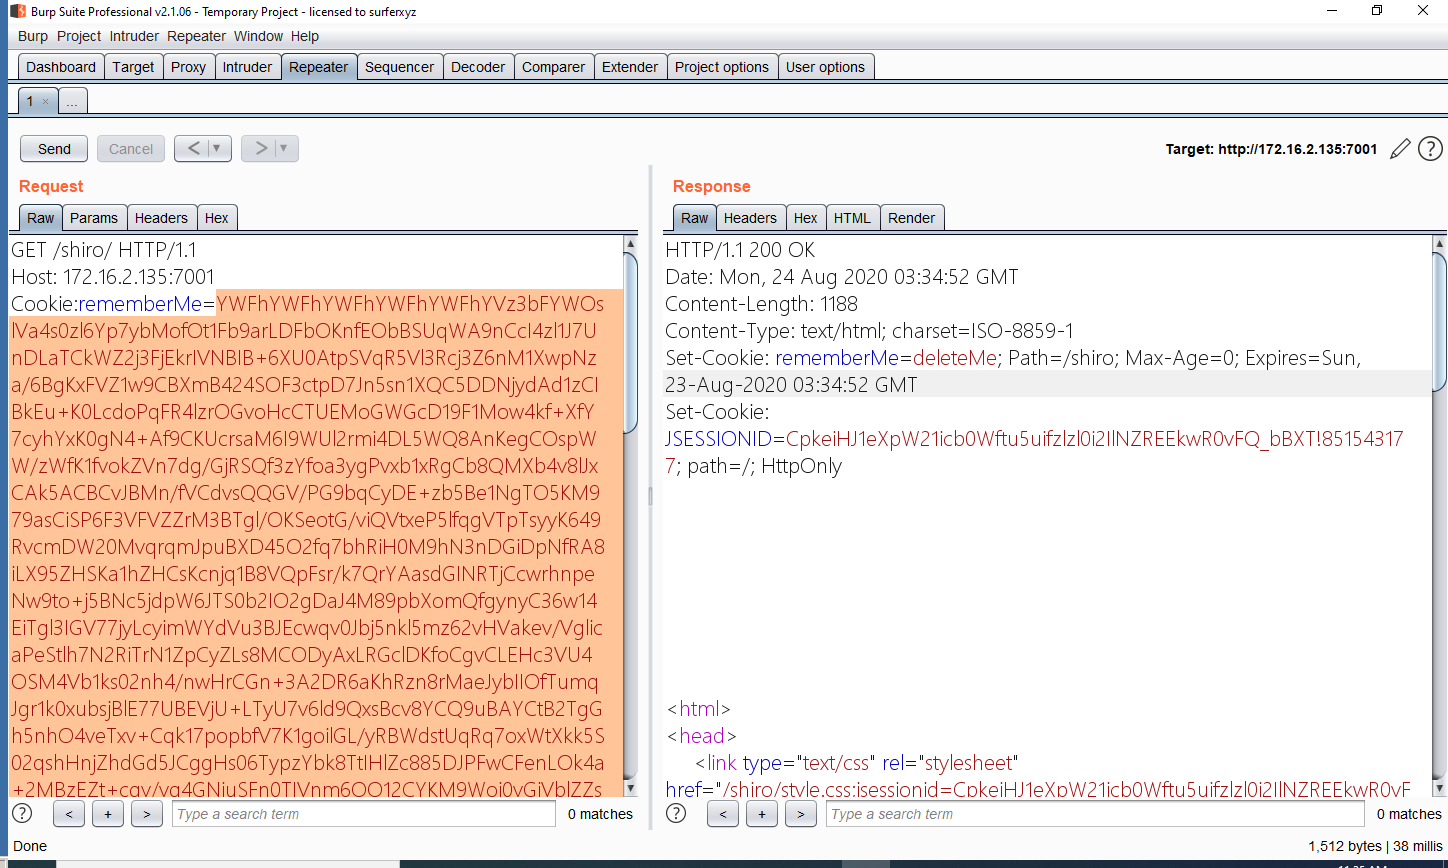This screenshot has width=1448, height=868.
Task: Open forward history dropdown arrow
Action: (x=286, y=149)
